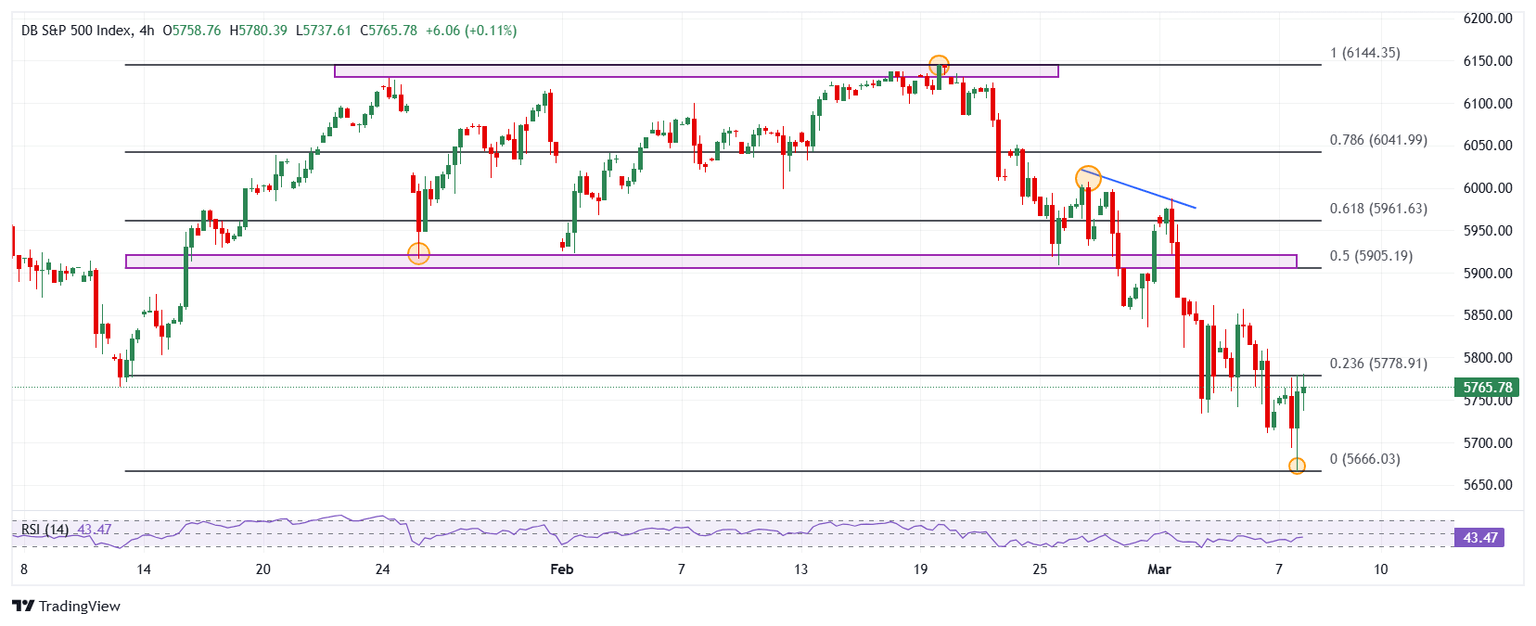Image resolution: width=1536 pixels, height=626 pixels.
Task: Click the orange circle at the 5666 low
Action: point(1297,466)
